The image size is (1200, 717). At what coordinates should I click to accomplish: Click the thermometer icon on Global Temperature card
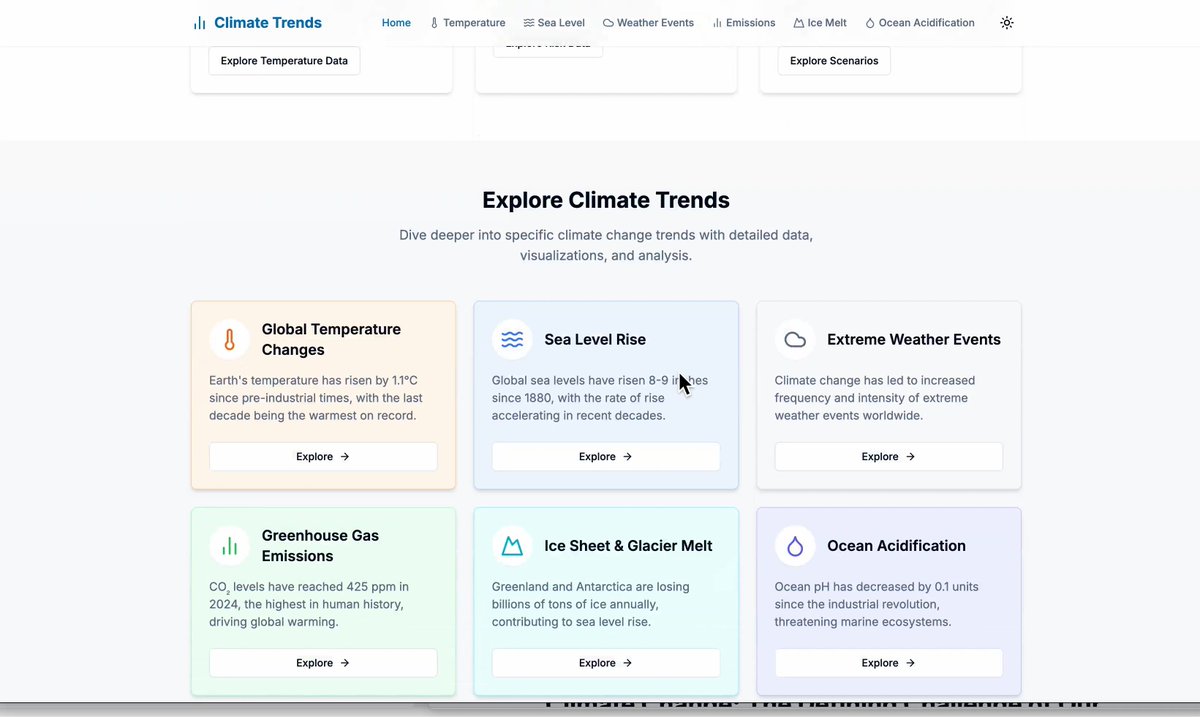(x=229, y=340)
